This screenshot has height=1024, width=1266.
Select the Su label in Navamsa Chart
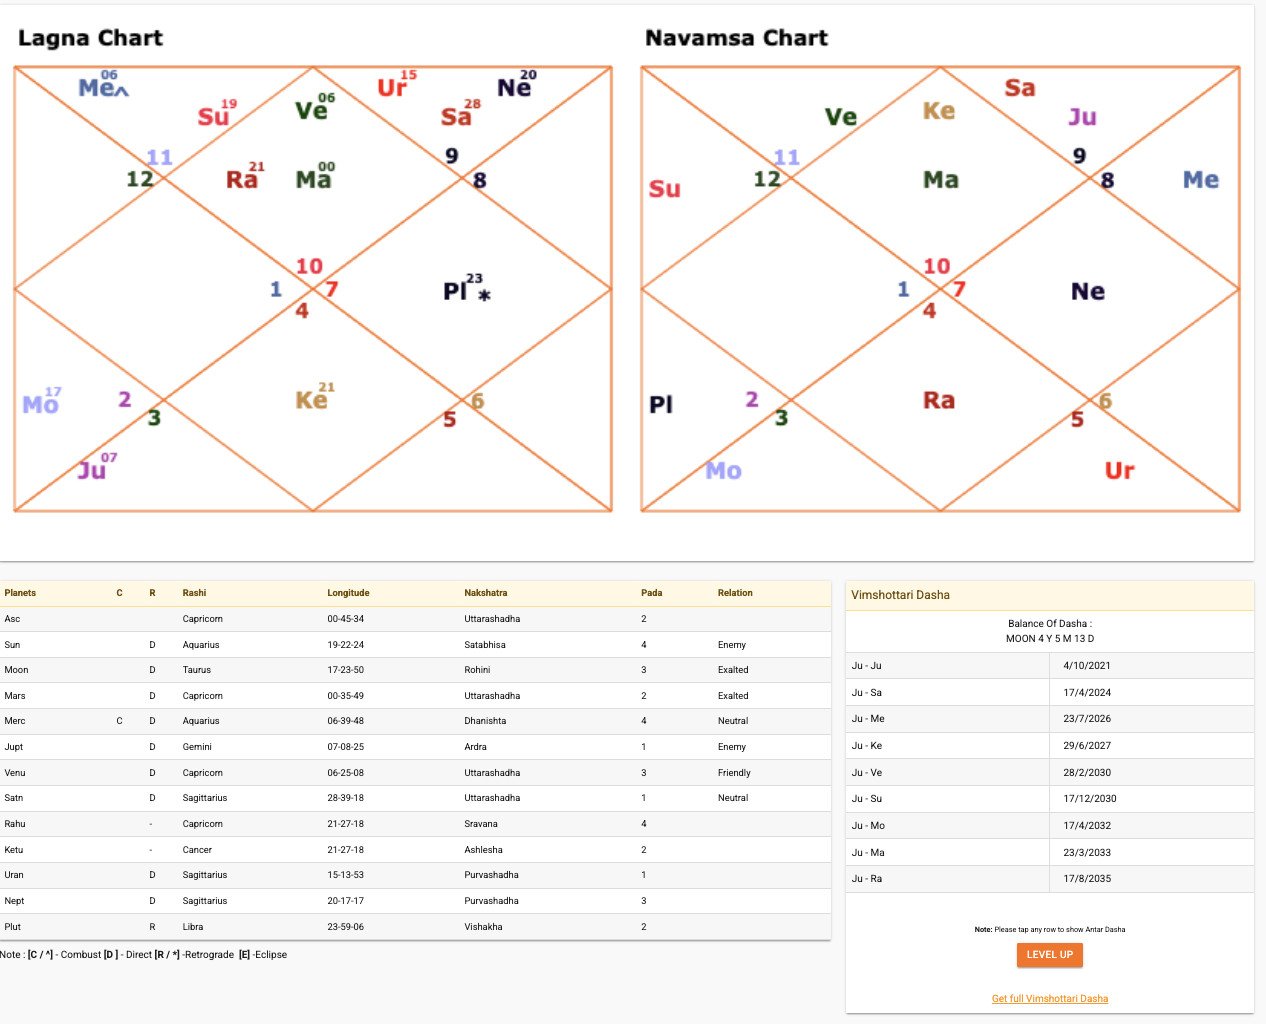(x=664, y=189)
